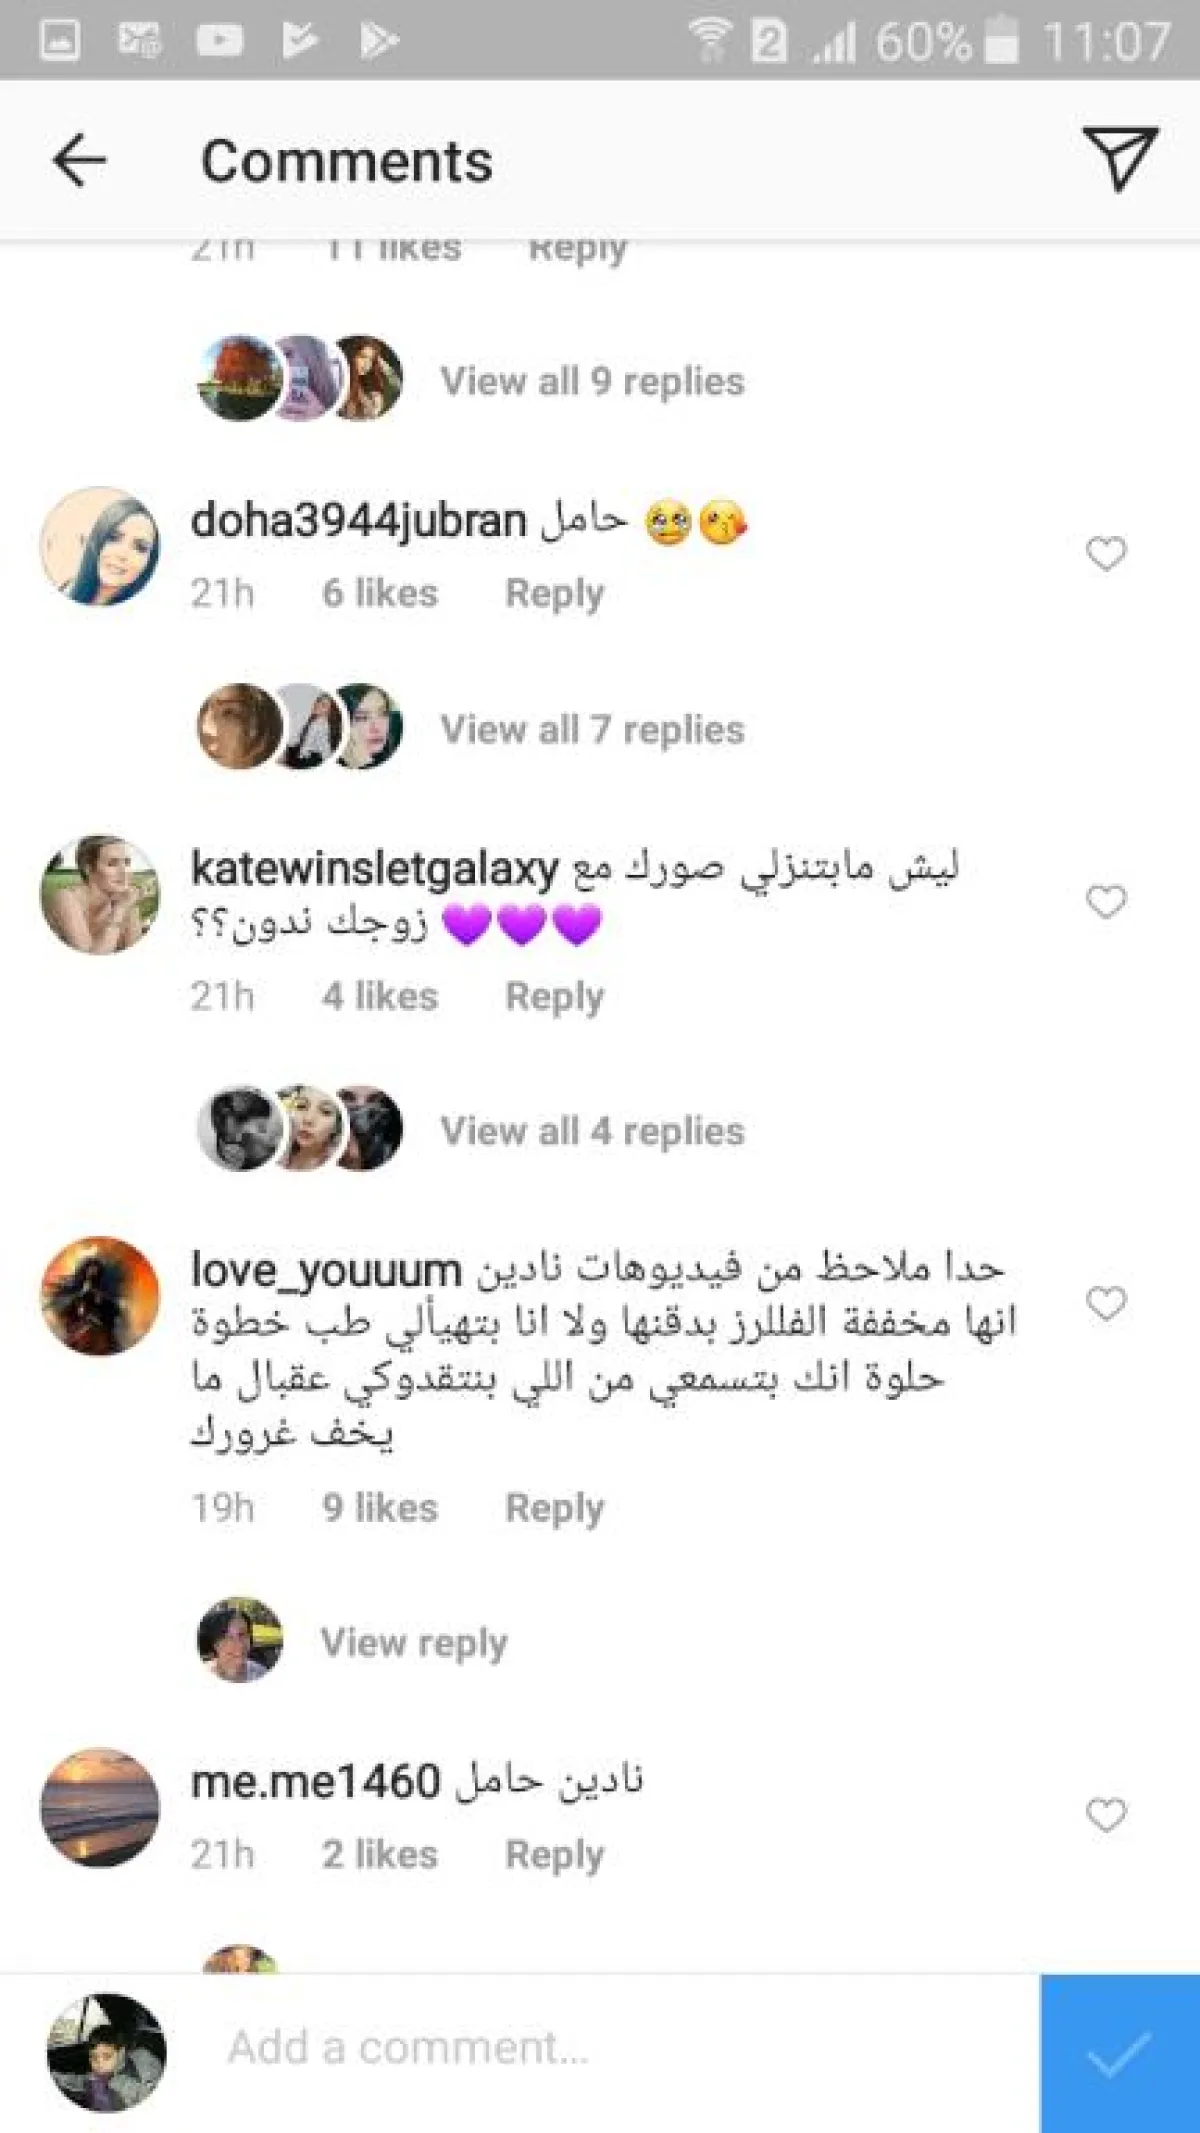Expand View all 4 replies

593,1131
